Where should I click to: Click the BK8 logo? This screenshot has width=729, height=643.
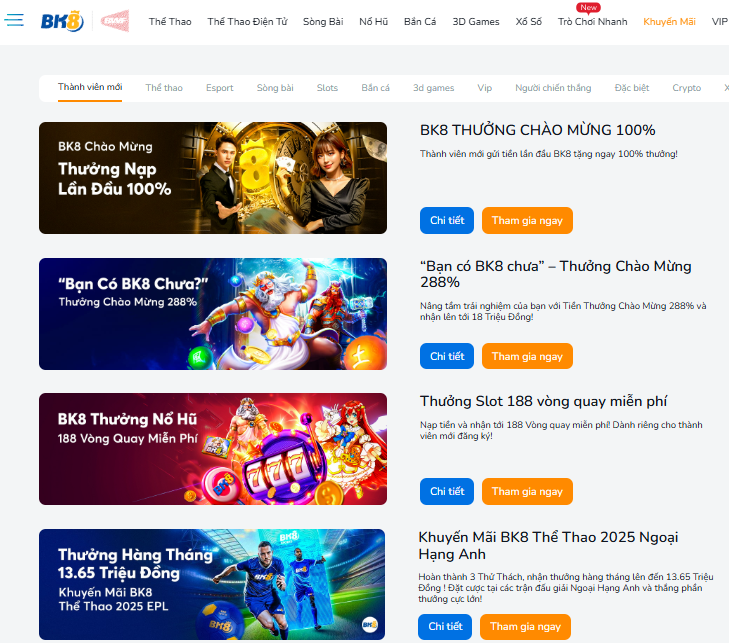62,21
